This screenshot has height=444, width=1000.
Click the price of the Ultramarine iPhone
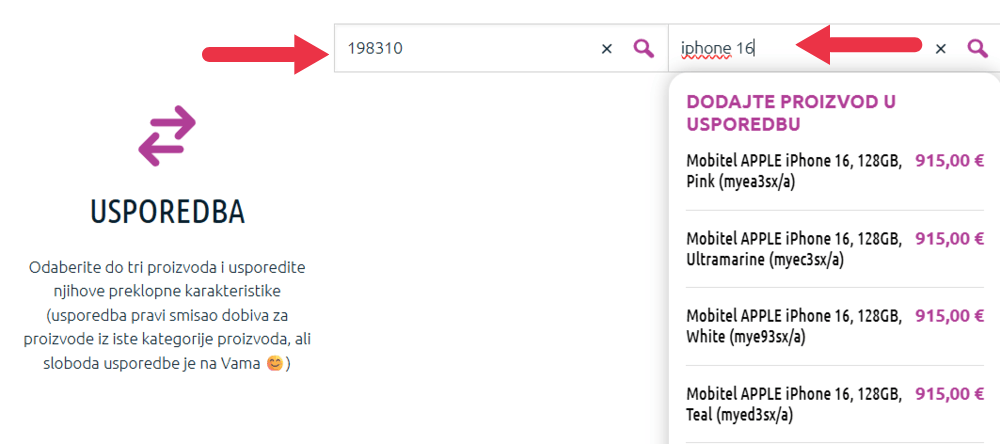coord(949,239)
